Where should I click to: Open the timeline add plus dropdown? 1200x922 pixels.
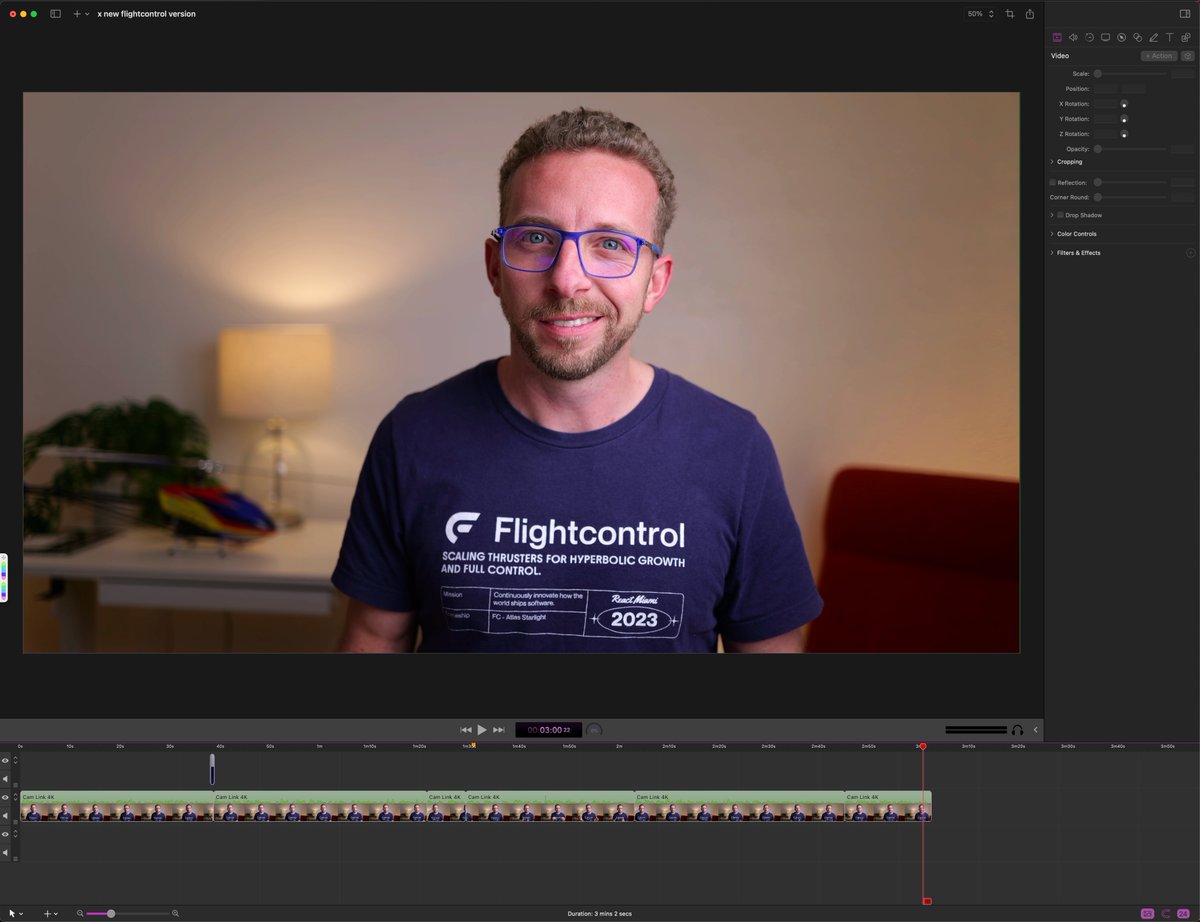coord(50,914)
